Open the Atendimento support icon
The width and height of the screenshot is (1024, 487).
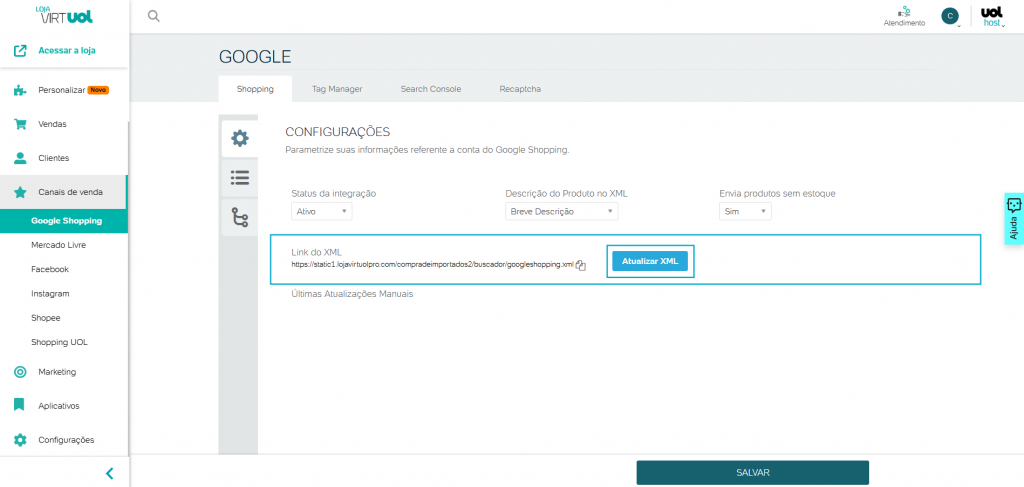click(904, 16)
